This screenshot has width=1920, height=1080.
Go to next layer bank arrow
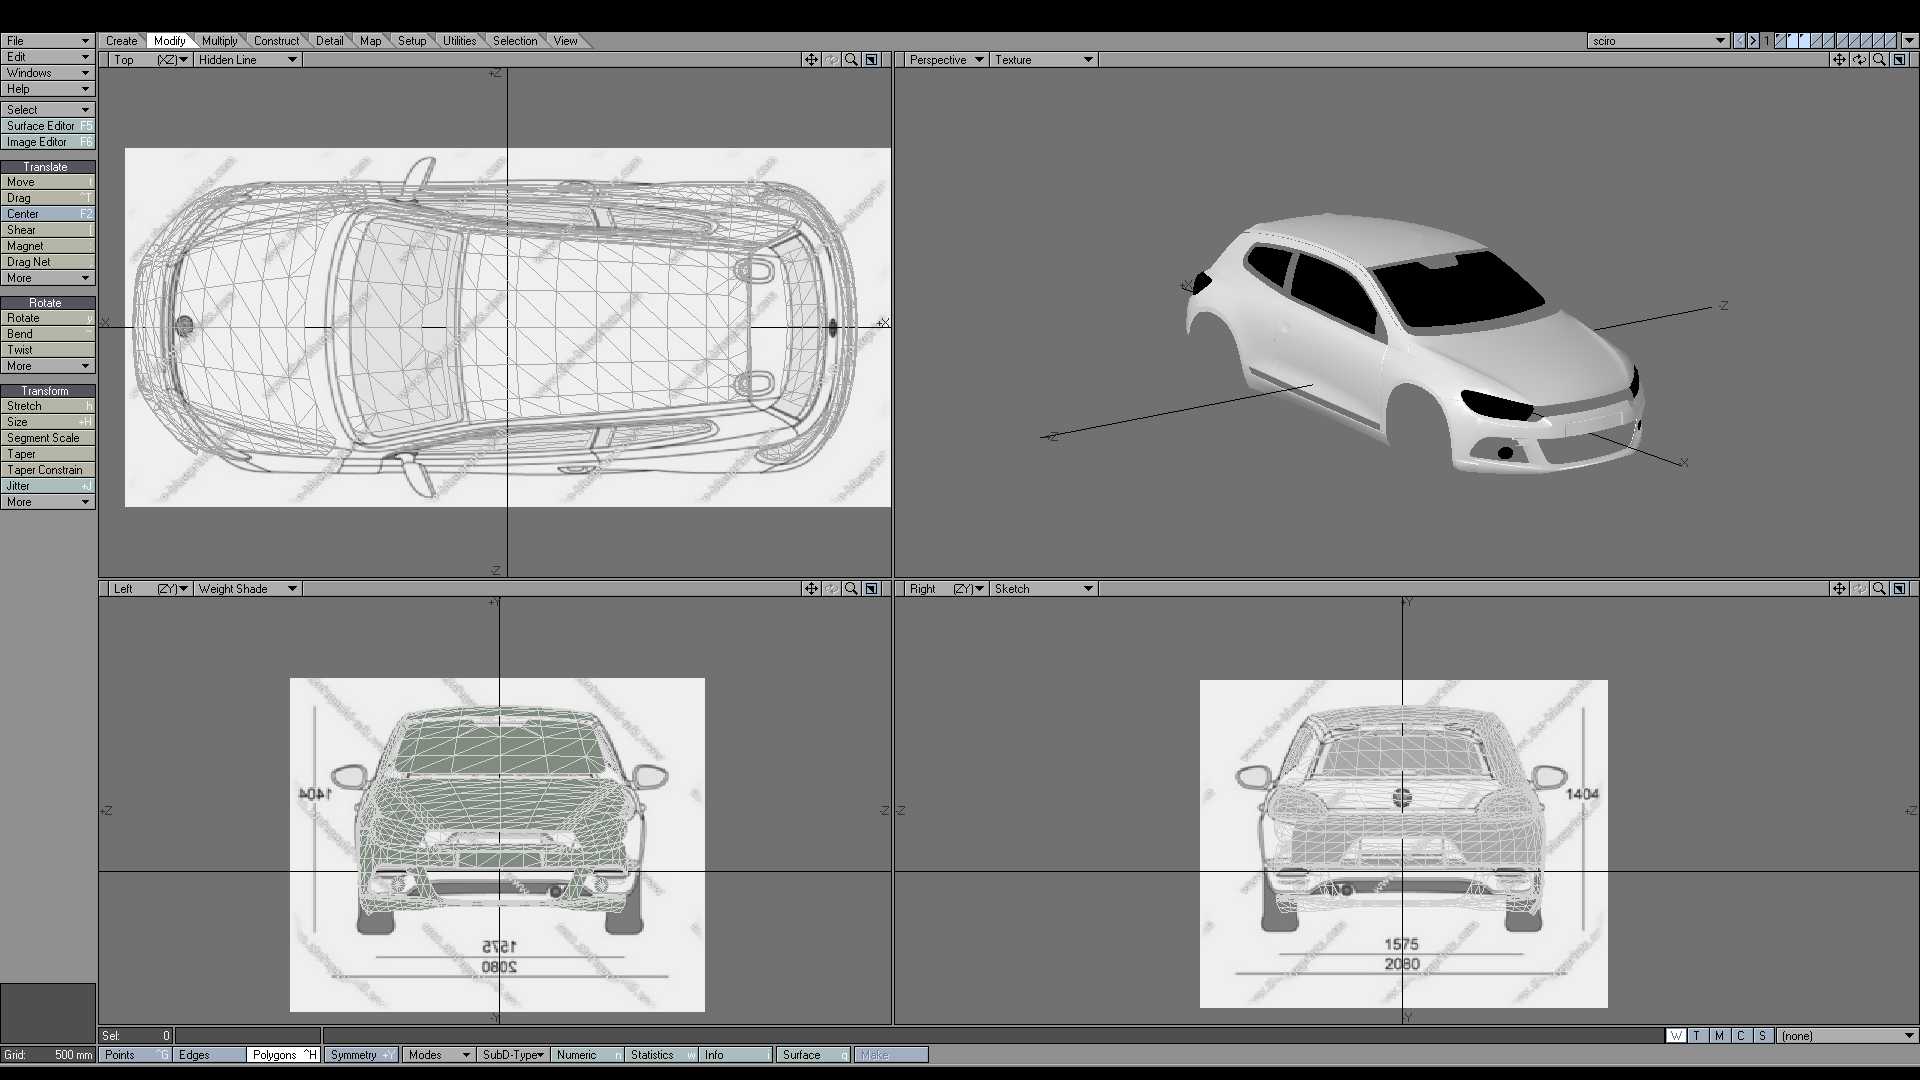[1753, 41]
